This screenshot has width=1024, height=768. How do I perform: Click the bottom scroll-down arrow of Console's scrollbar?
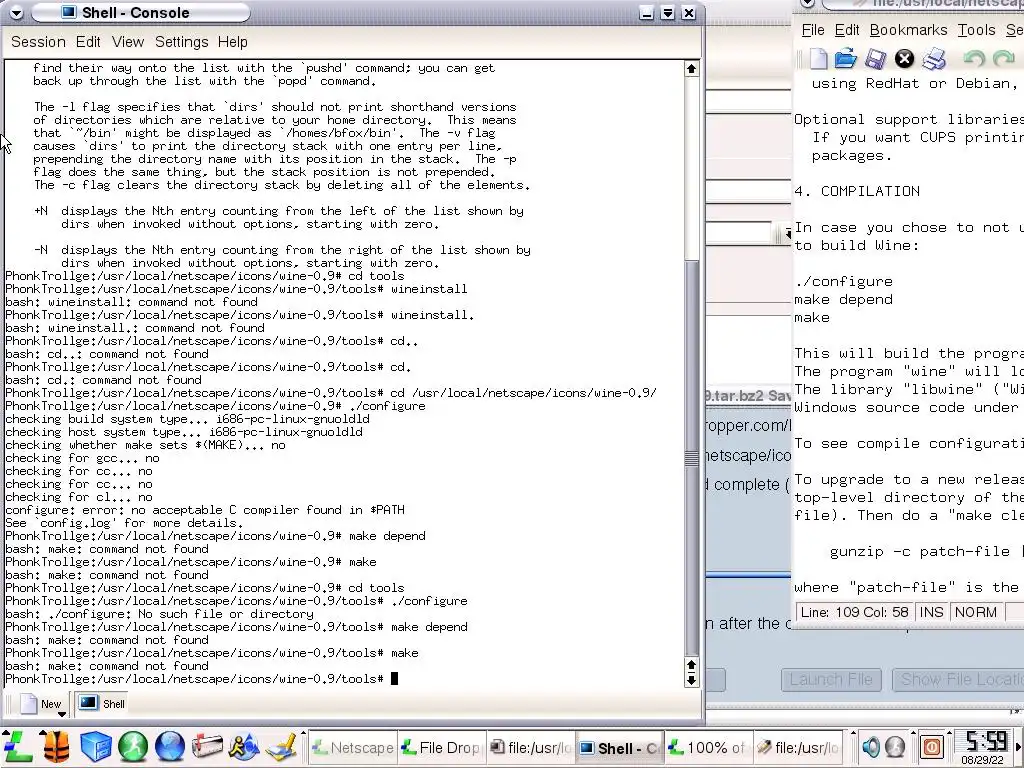[x=692, y=680]
